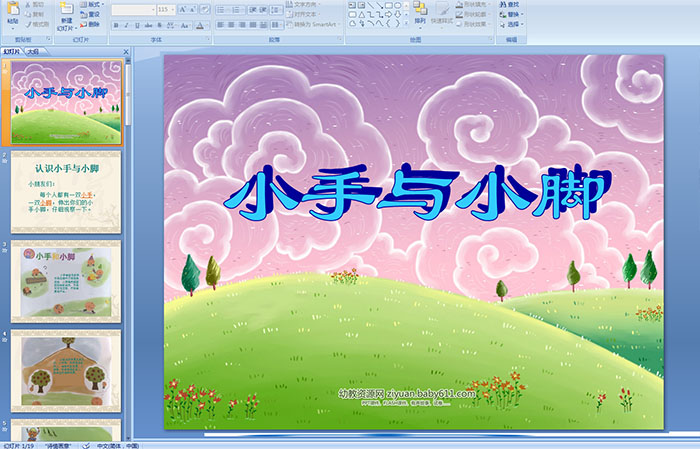Open the clipboard pane launcher

[48, 39]
